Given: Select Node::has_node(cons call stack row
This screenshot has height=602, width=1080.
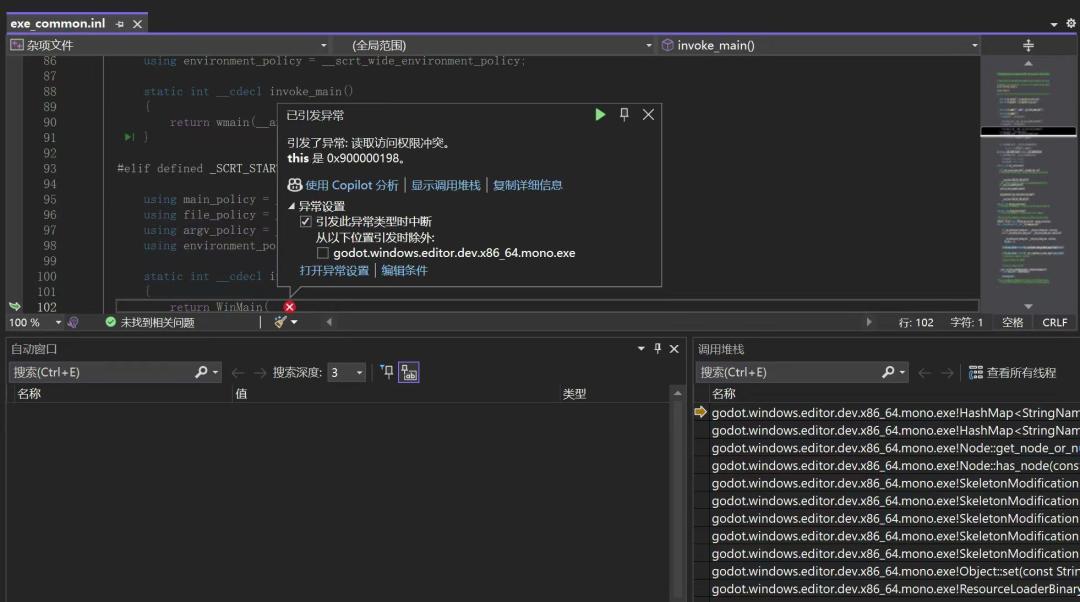Looking at the screenshot, I should click(895, 466).
